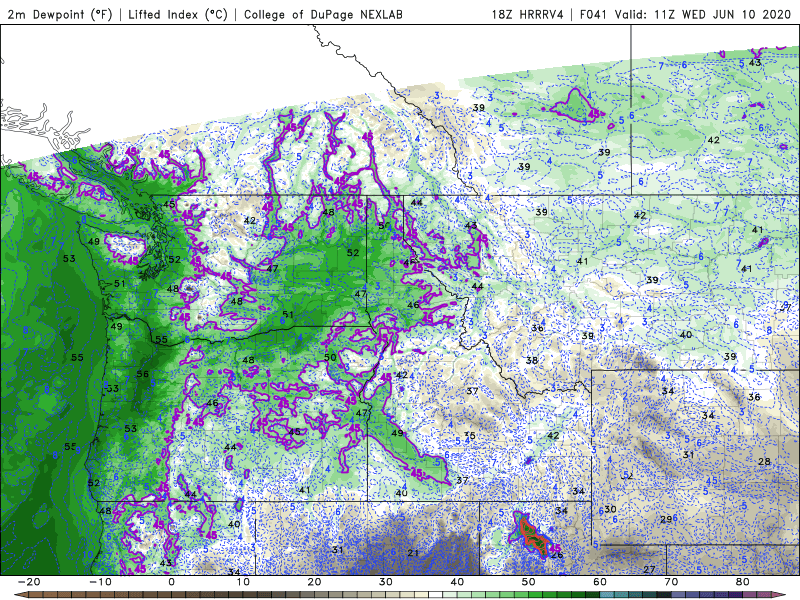Click the "2m Dewpoint (°F)" title text

click(x=59, y=14)
